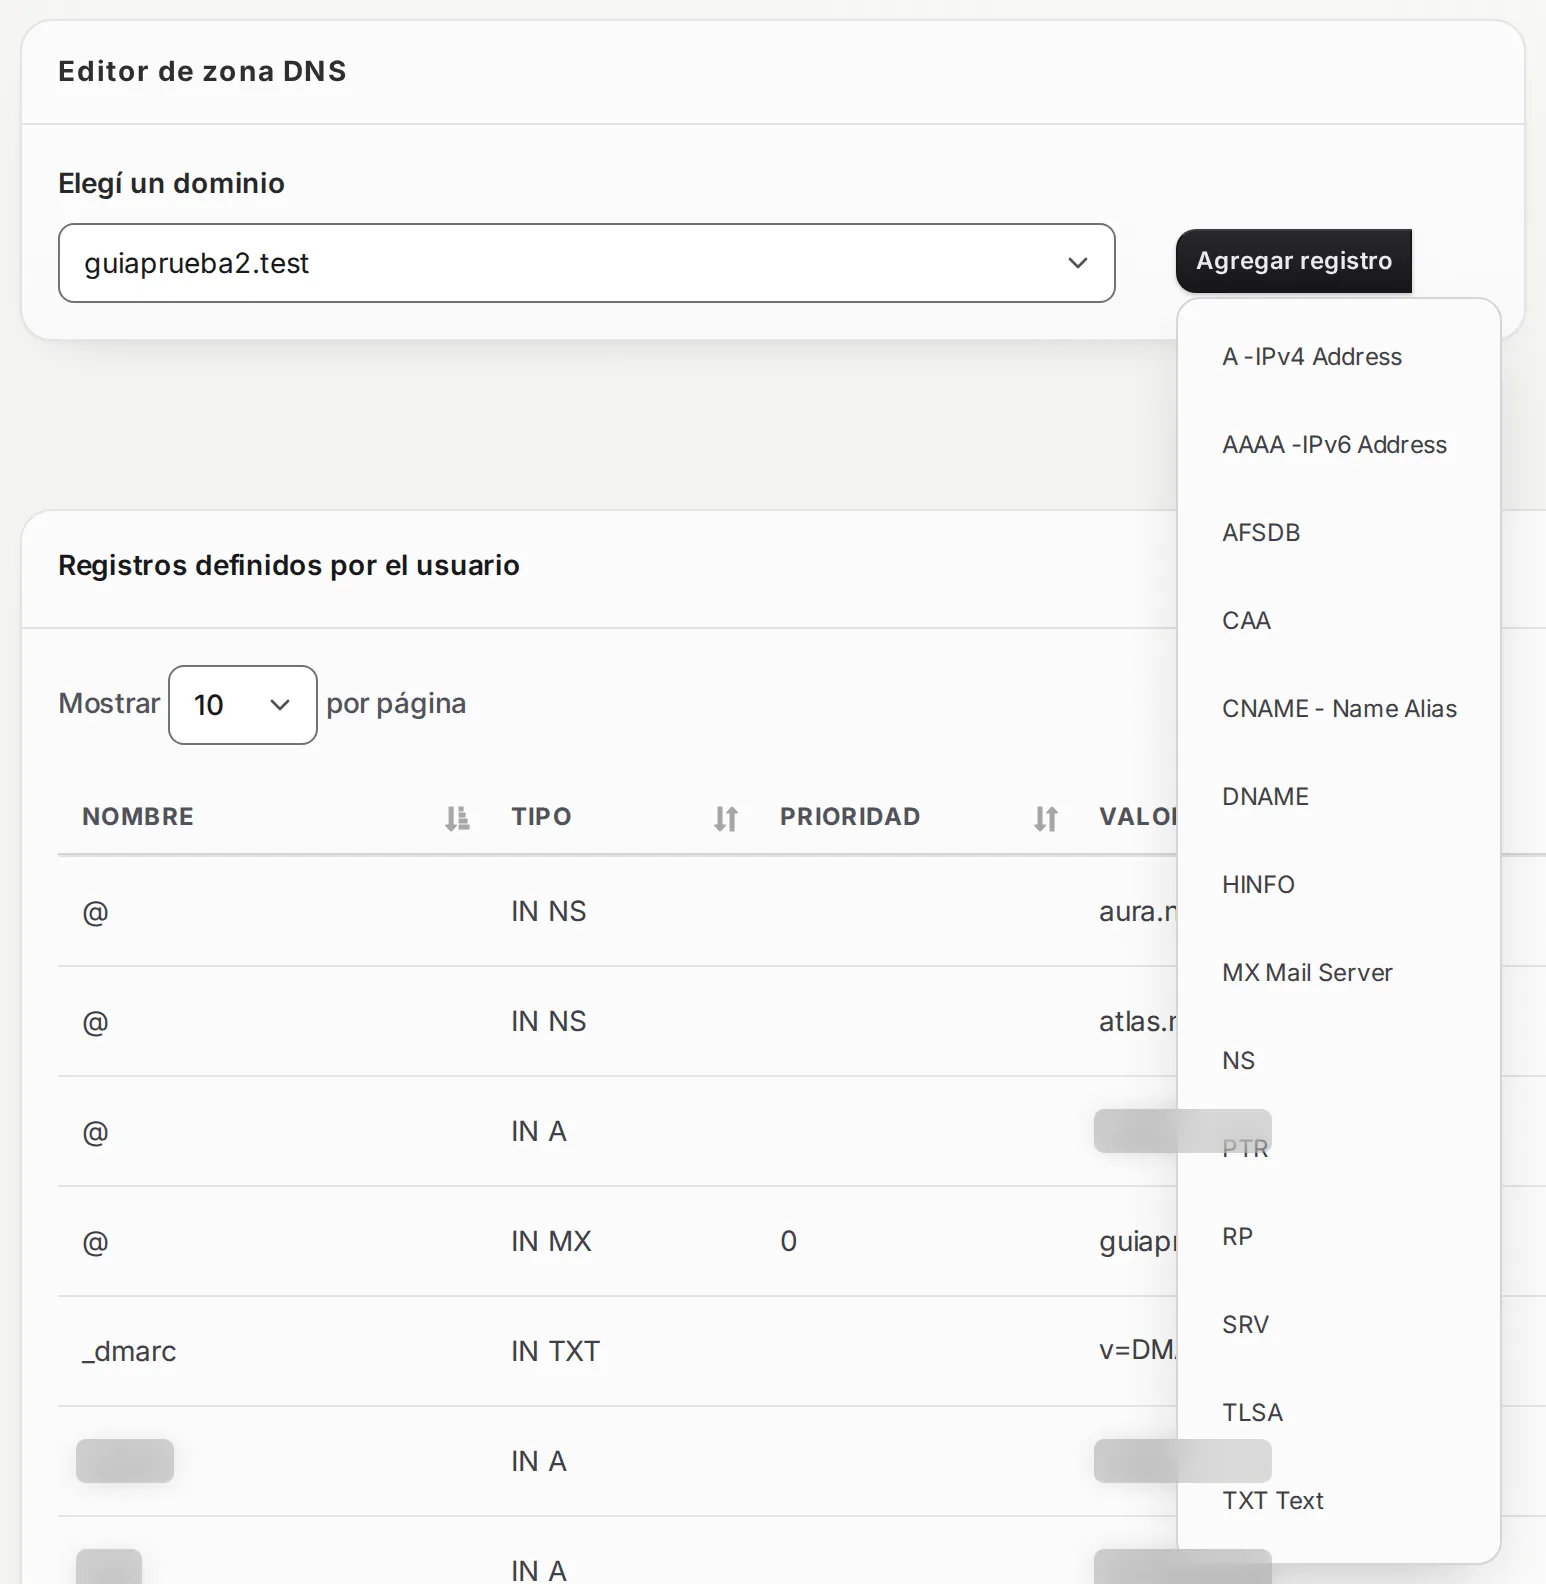Open the 10 per page dropdown
This screenshot has width=1546, height=1584.
tap(243, 705)
